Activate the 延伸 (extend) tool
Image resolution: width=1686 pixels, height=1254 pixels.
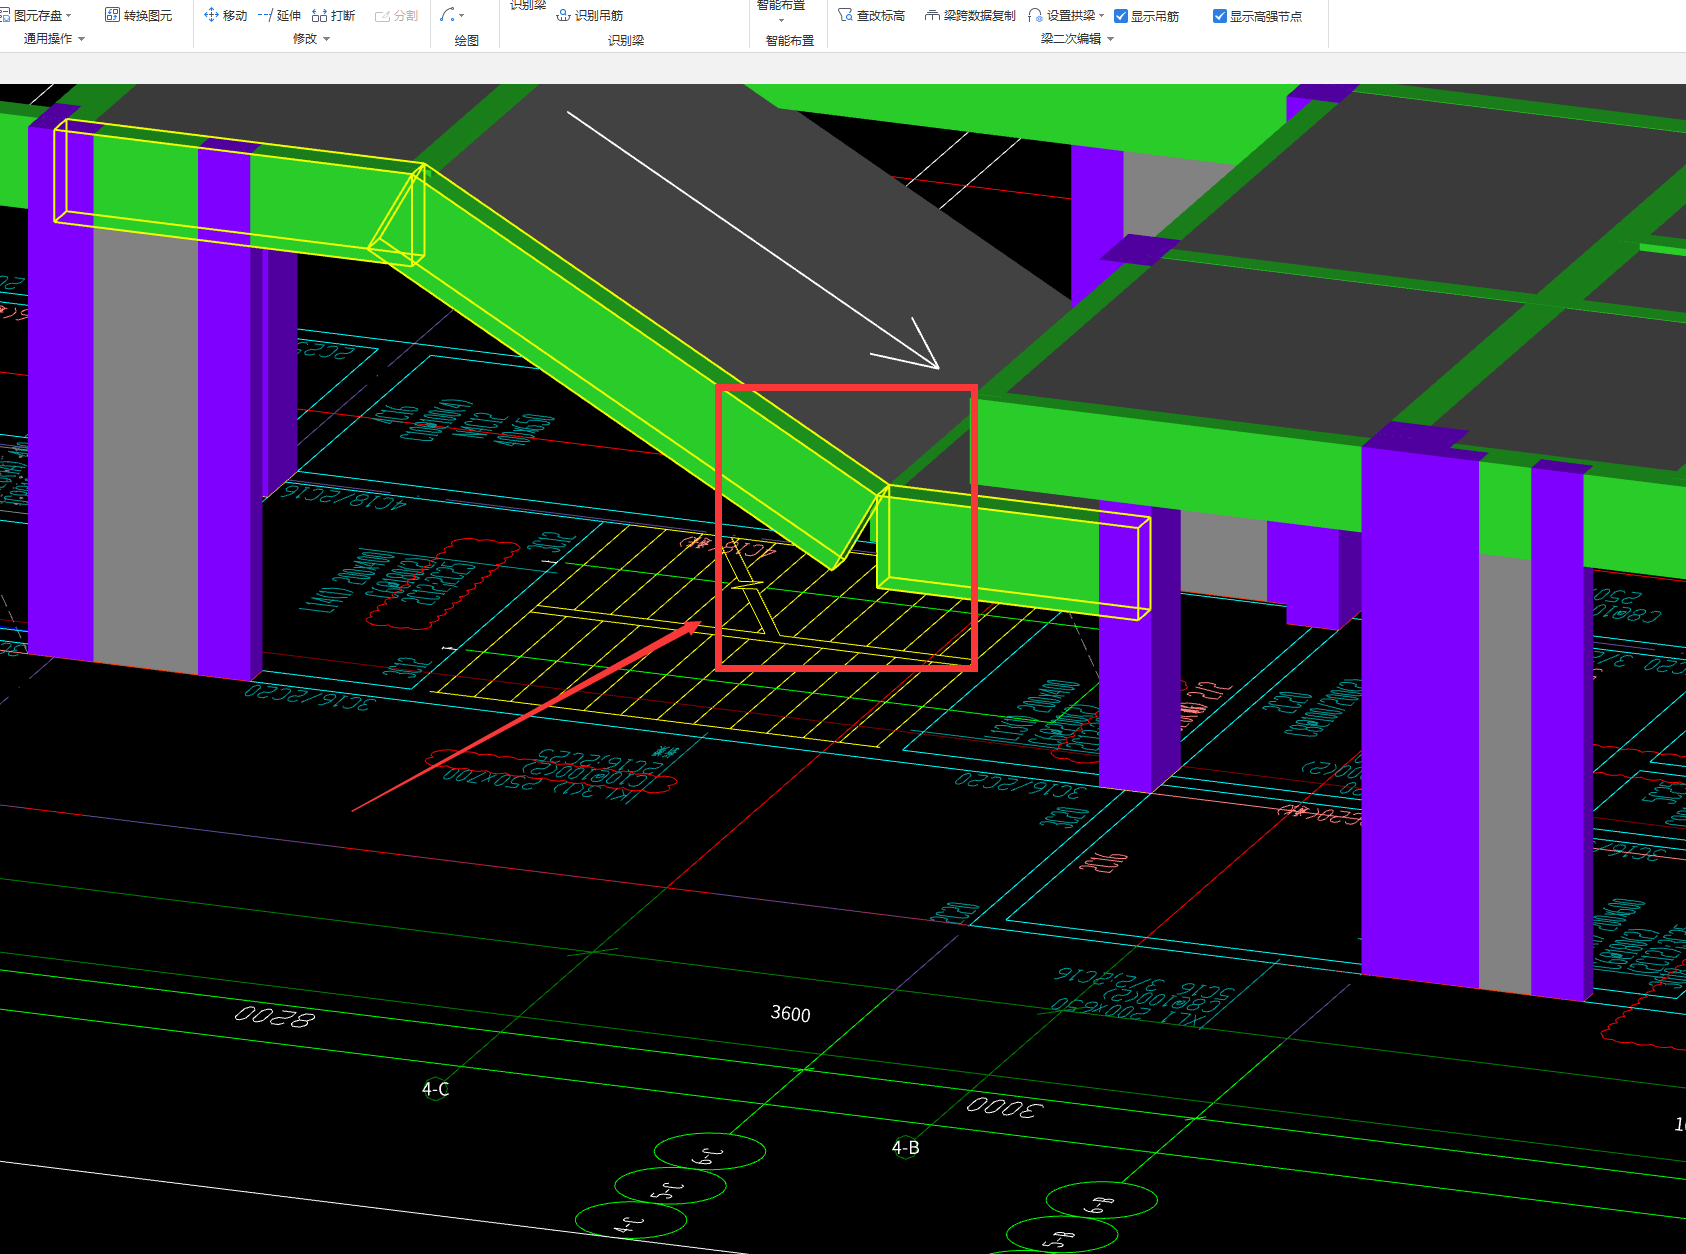pyautogui.click(x=279, y=15)
